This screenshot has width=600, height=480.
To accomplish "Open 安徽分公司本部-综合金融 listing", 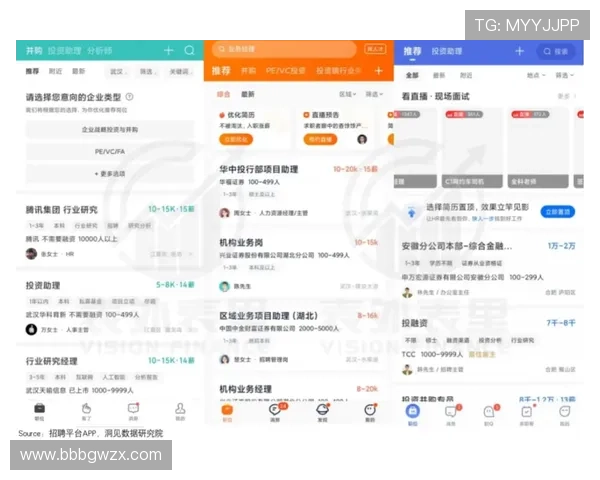I will point(488,269).
